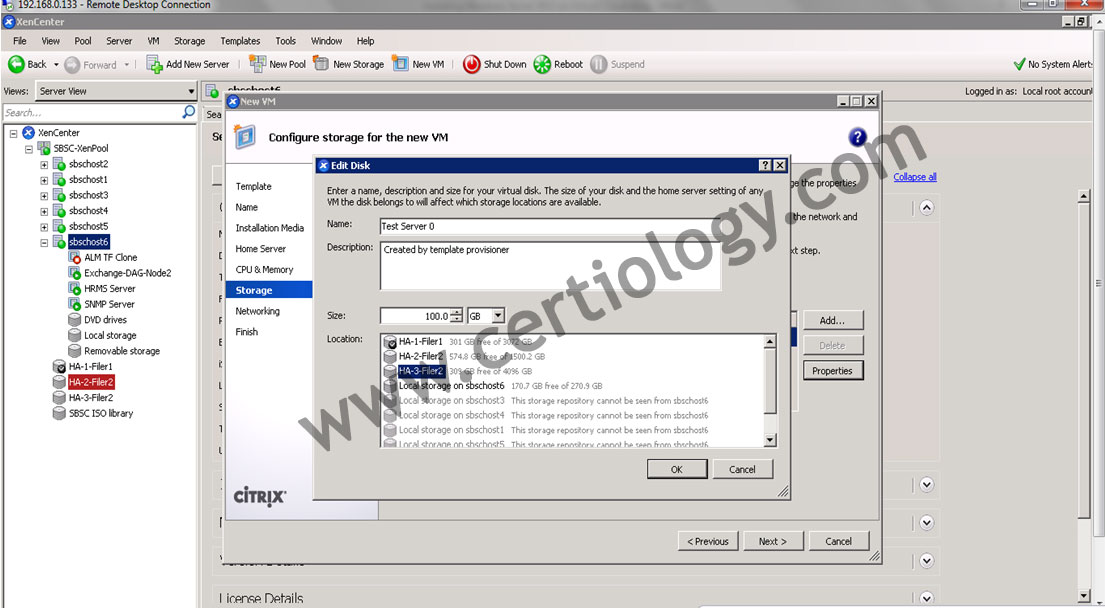Select the ALM TF Clone VM icon

(x=75, y=258)
